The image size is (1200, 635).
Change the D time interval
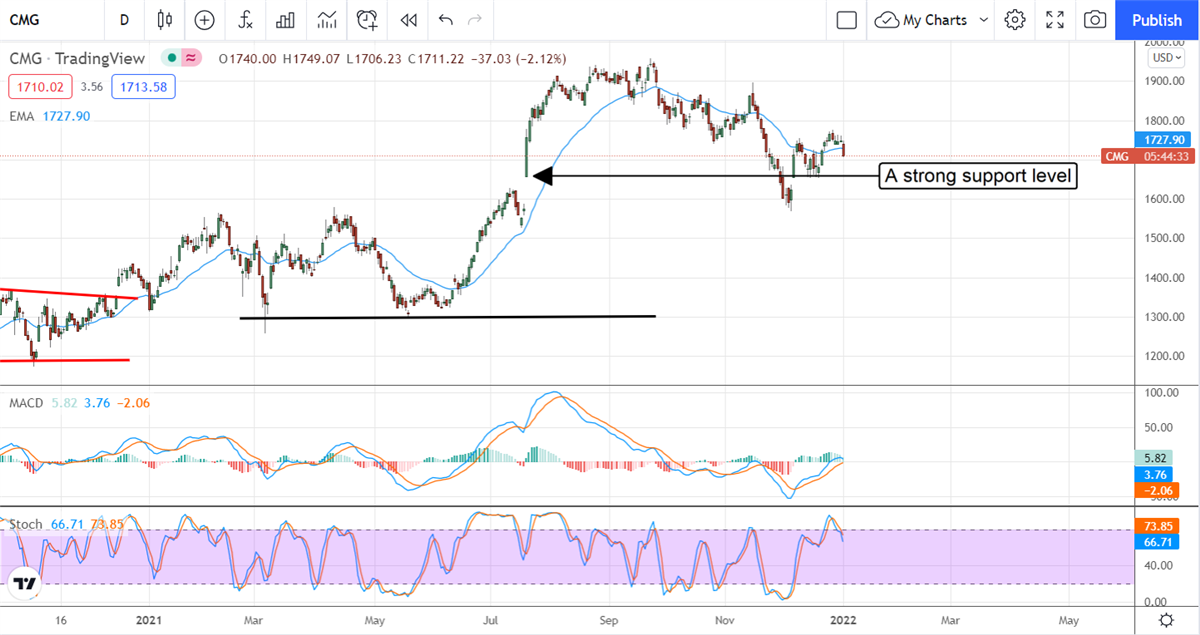pyautogui.click(x=124, y=19)
